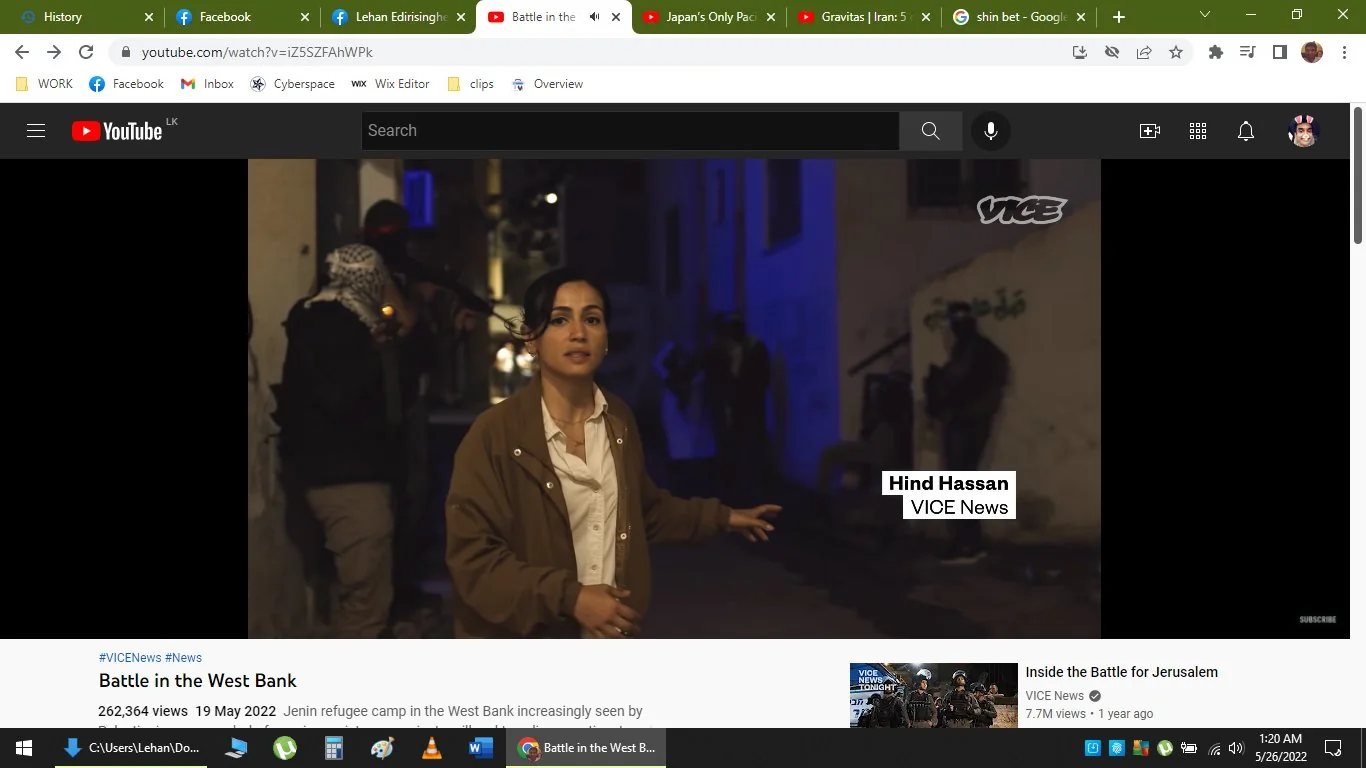Click the #News hashtag link
Screen dimensions: 1366x768
184,658
